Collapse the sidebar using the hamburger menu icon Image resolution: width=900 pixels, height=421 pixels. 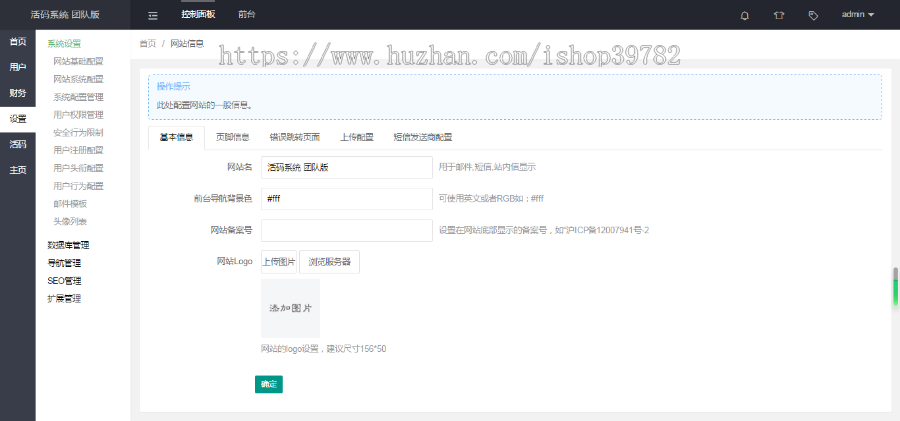[x=153, y=16]
